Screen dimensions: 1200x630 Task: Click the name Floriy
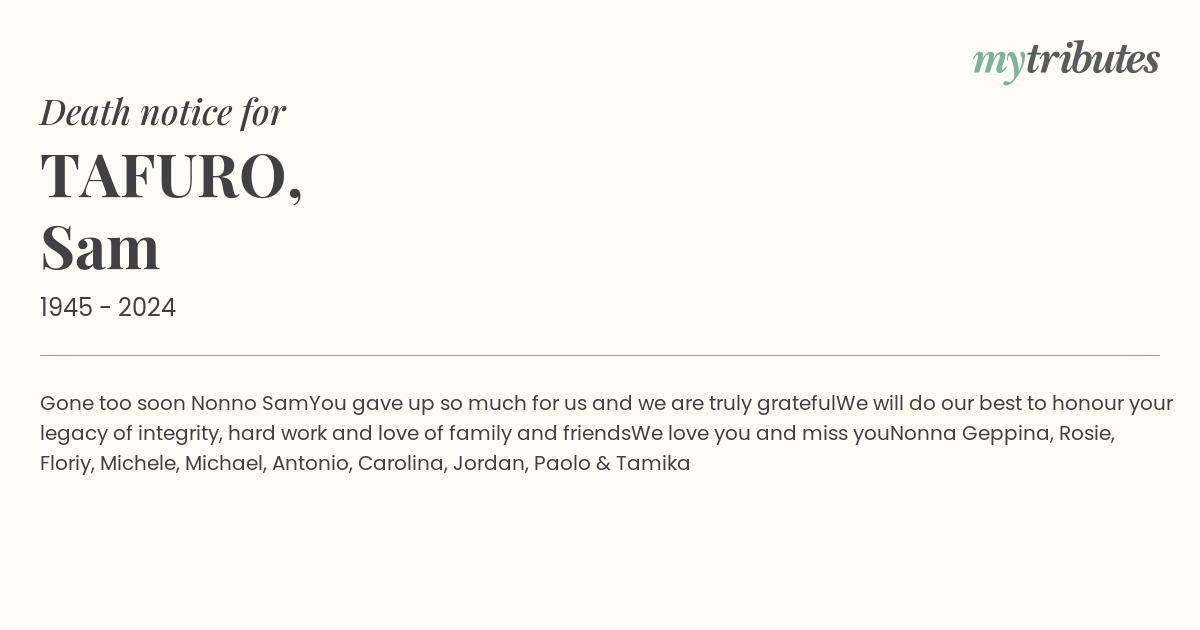coord(65,464)
